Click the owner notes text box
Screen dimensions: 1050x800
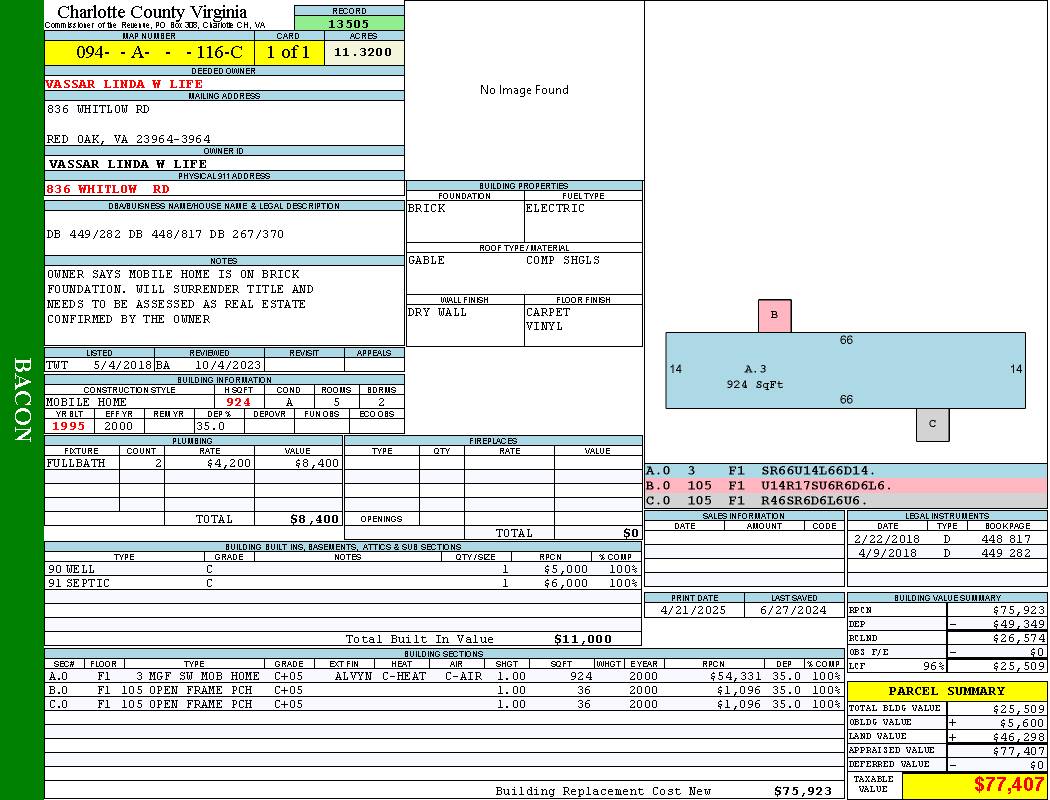224,305
